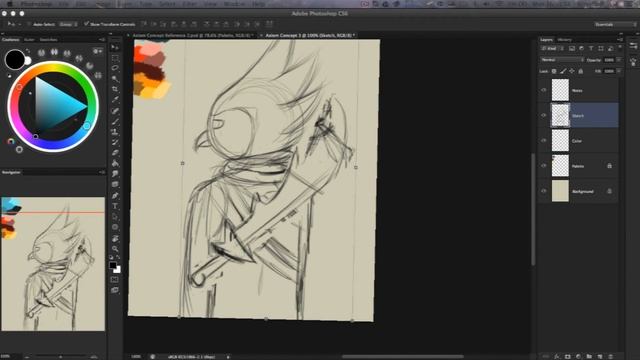Image resolution: width=640 pixels, height=360 pixels.
Task: Hide the Background layer eye icon
Action: (544, 191)
